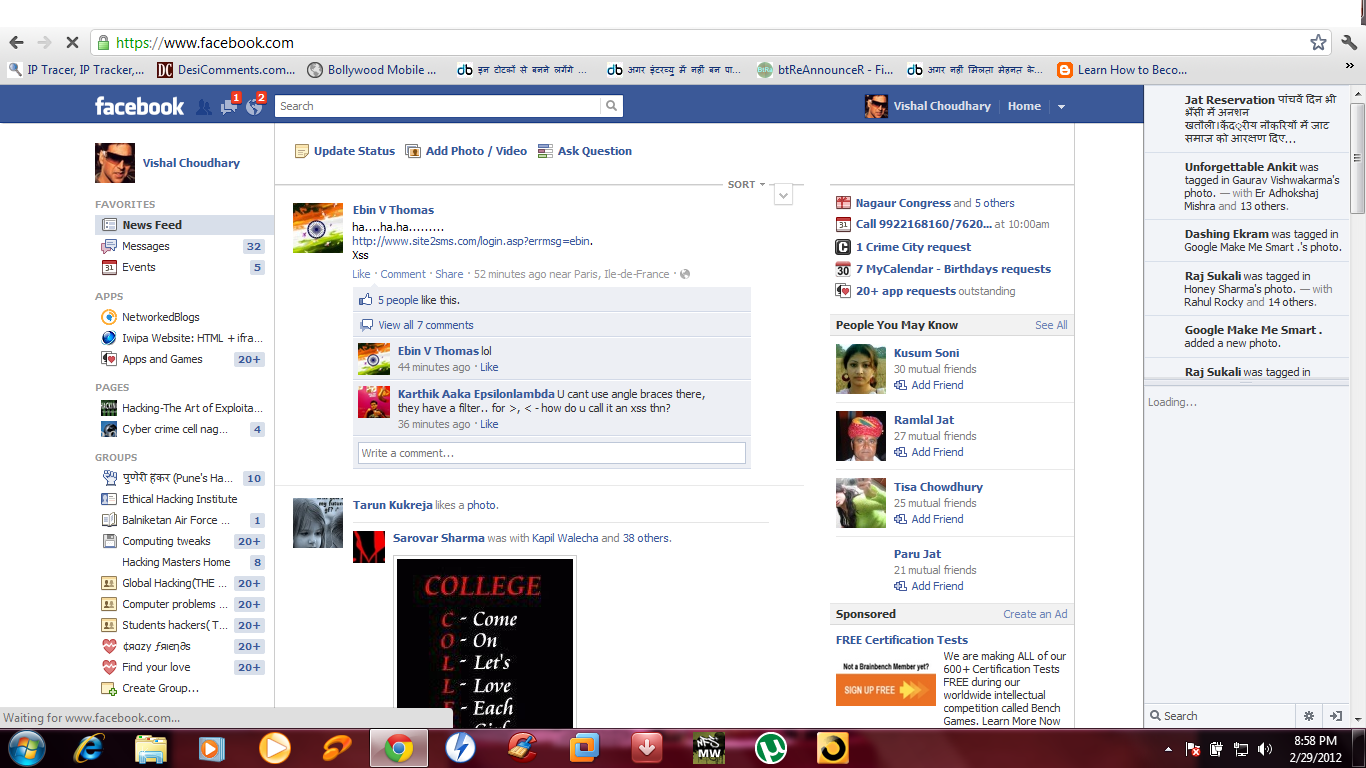The height and width of the screenshot is (768, 1366).
Task: Click the Write a comment field
Action: click(x=550, y=452)
